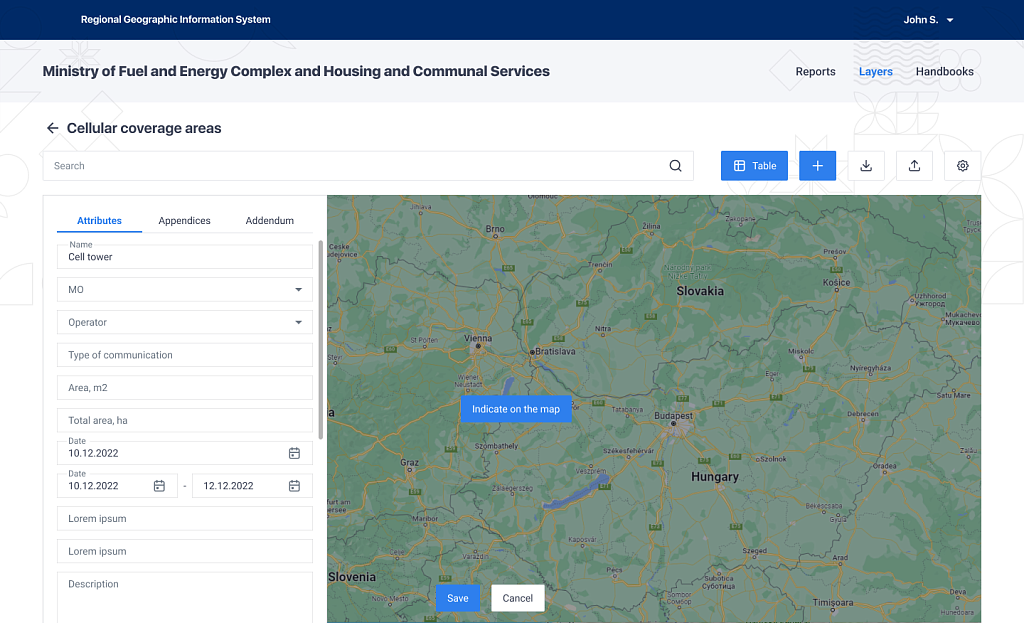
Task: Select the Addendum tab
Action: tap(270, 221)
